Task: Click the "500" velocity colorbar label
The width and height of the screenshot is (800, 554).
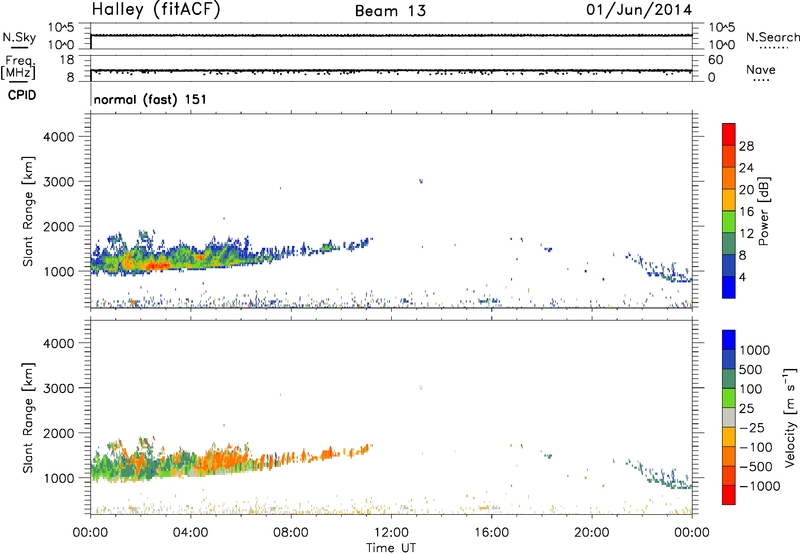Action: [x=753, y=369]
